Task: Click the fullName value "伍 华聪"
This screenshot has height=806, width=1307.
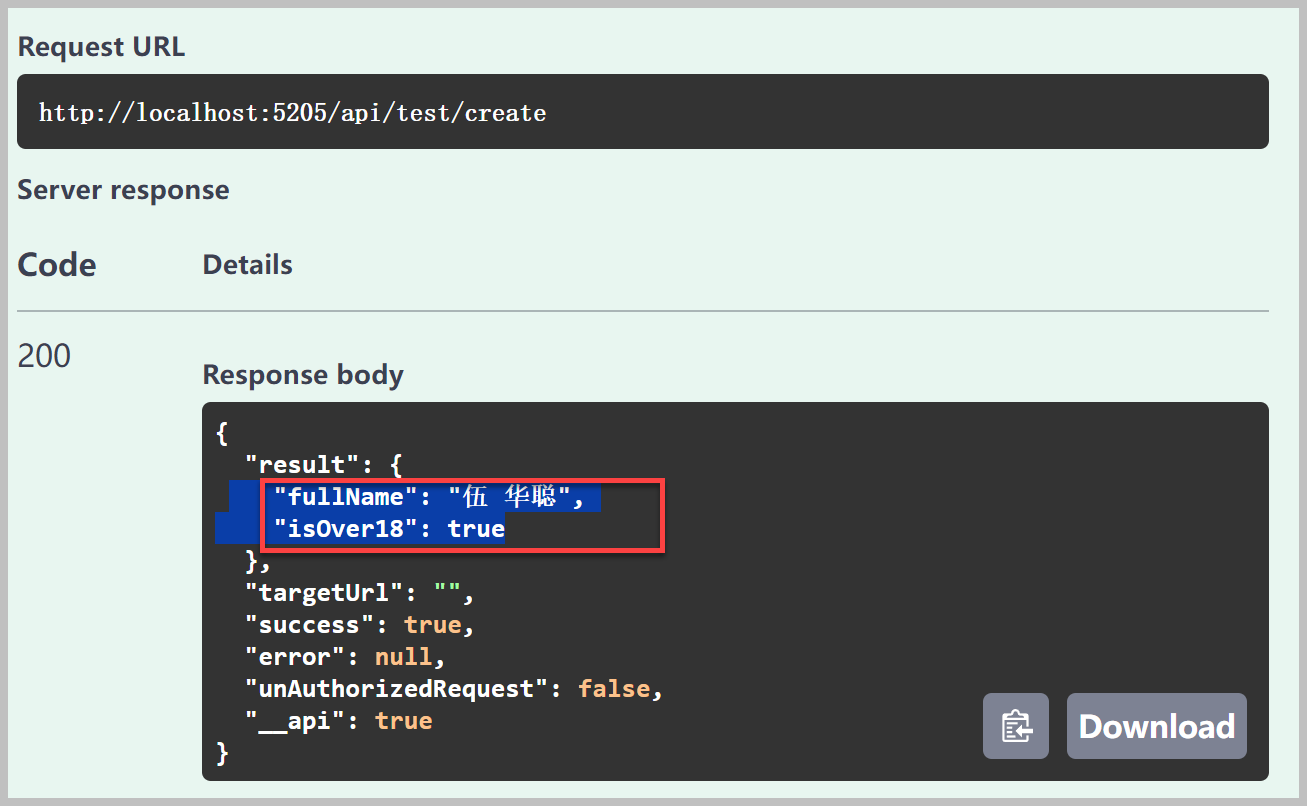Action: 508,497
